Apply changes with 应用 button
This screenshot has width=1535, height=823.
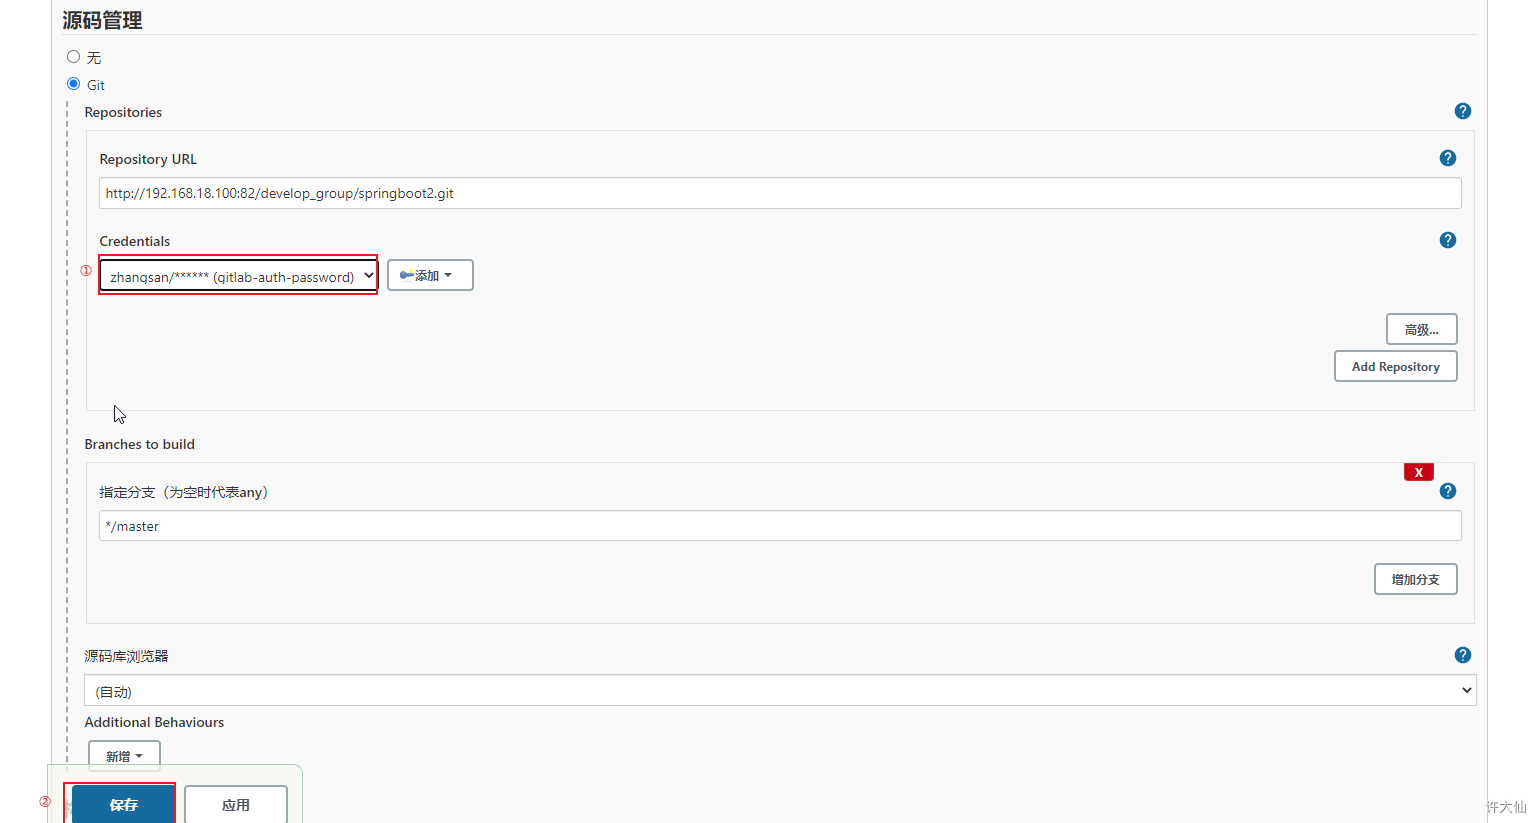(x=236, y=805)
